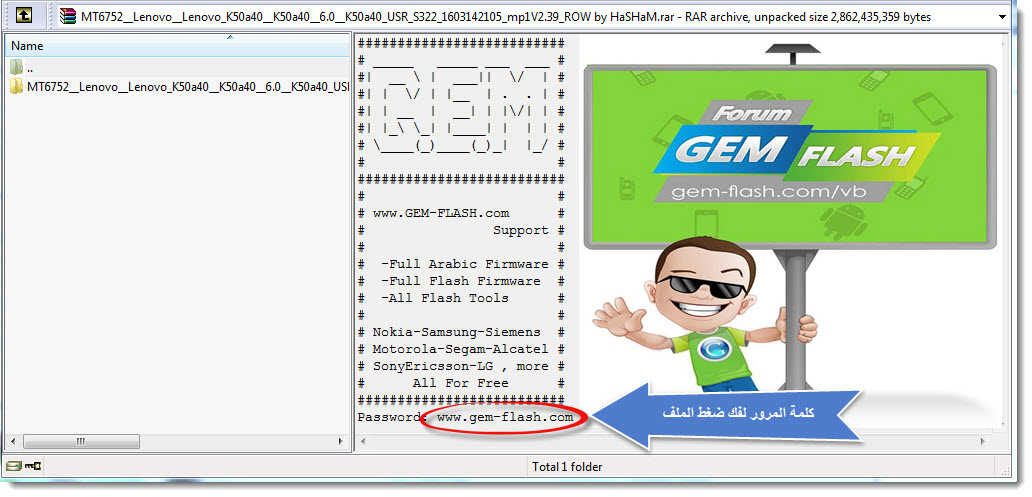Click the 'SonyEricsson-LG , more' comment line
Image resolution: width=1032 pixels, height=497 pixels.
(460, 366)
